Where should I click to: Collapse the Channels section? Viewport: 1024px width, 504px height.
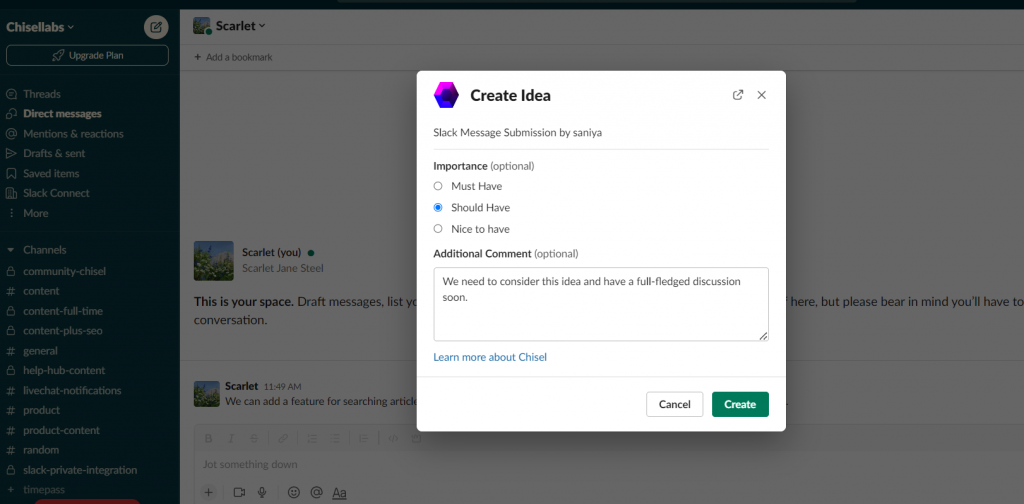coord(10,250)
